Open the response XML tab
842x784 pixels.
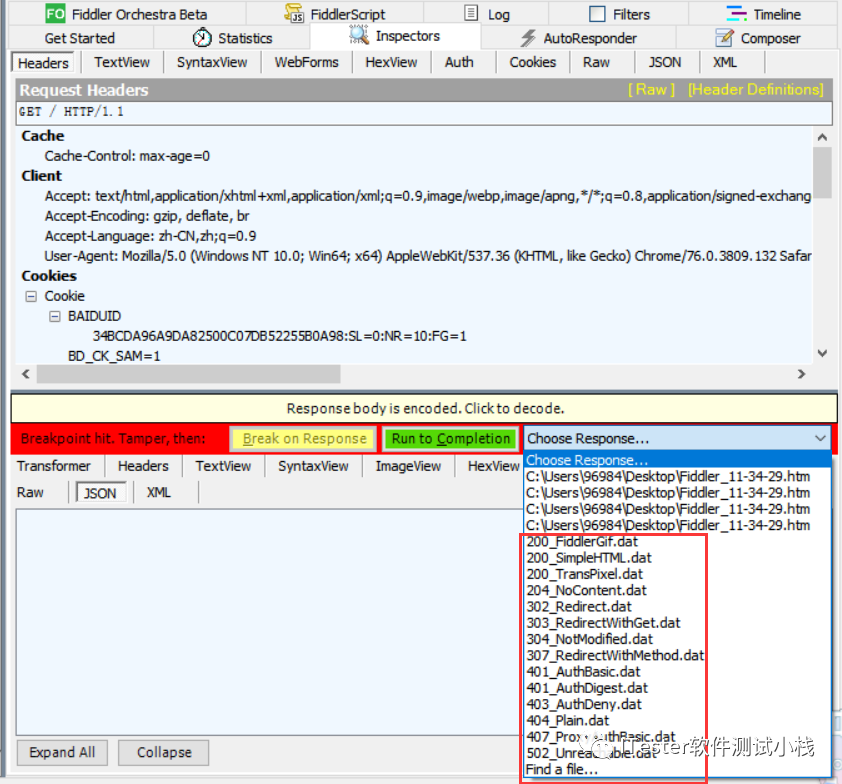(x=159, y=492)
